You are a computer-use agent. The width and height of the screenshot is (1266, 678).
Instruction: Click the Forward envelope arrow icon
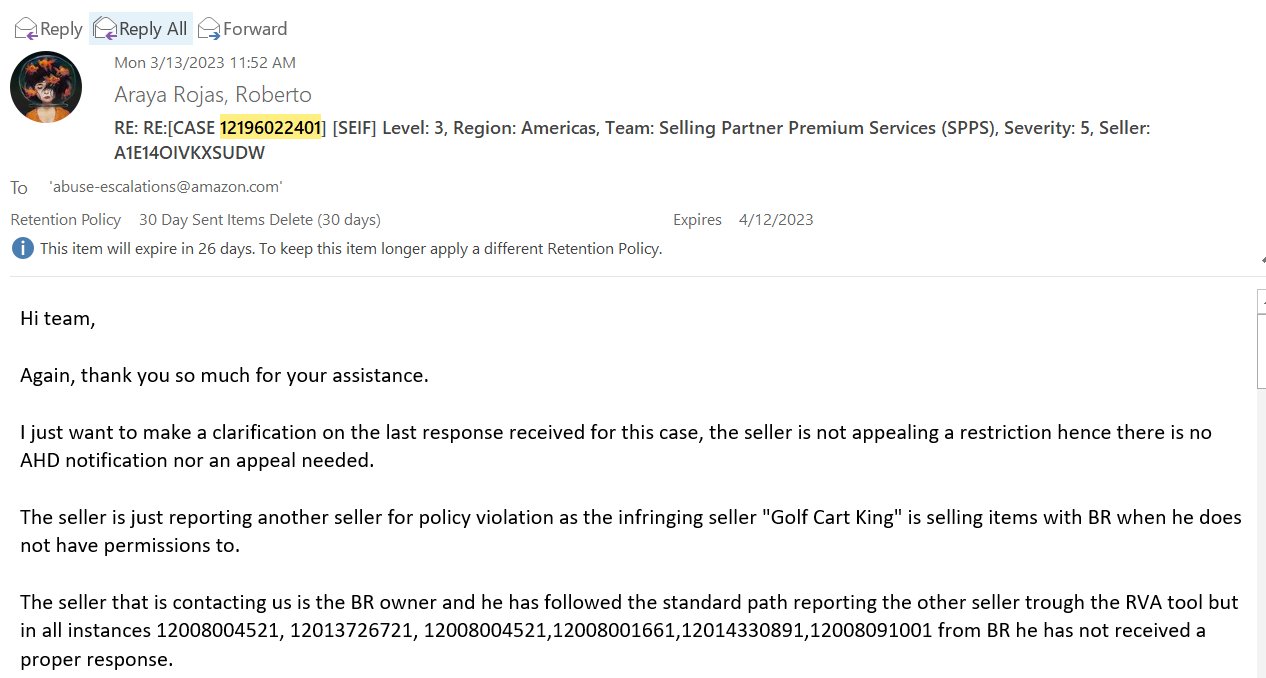209,29
